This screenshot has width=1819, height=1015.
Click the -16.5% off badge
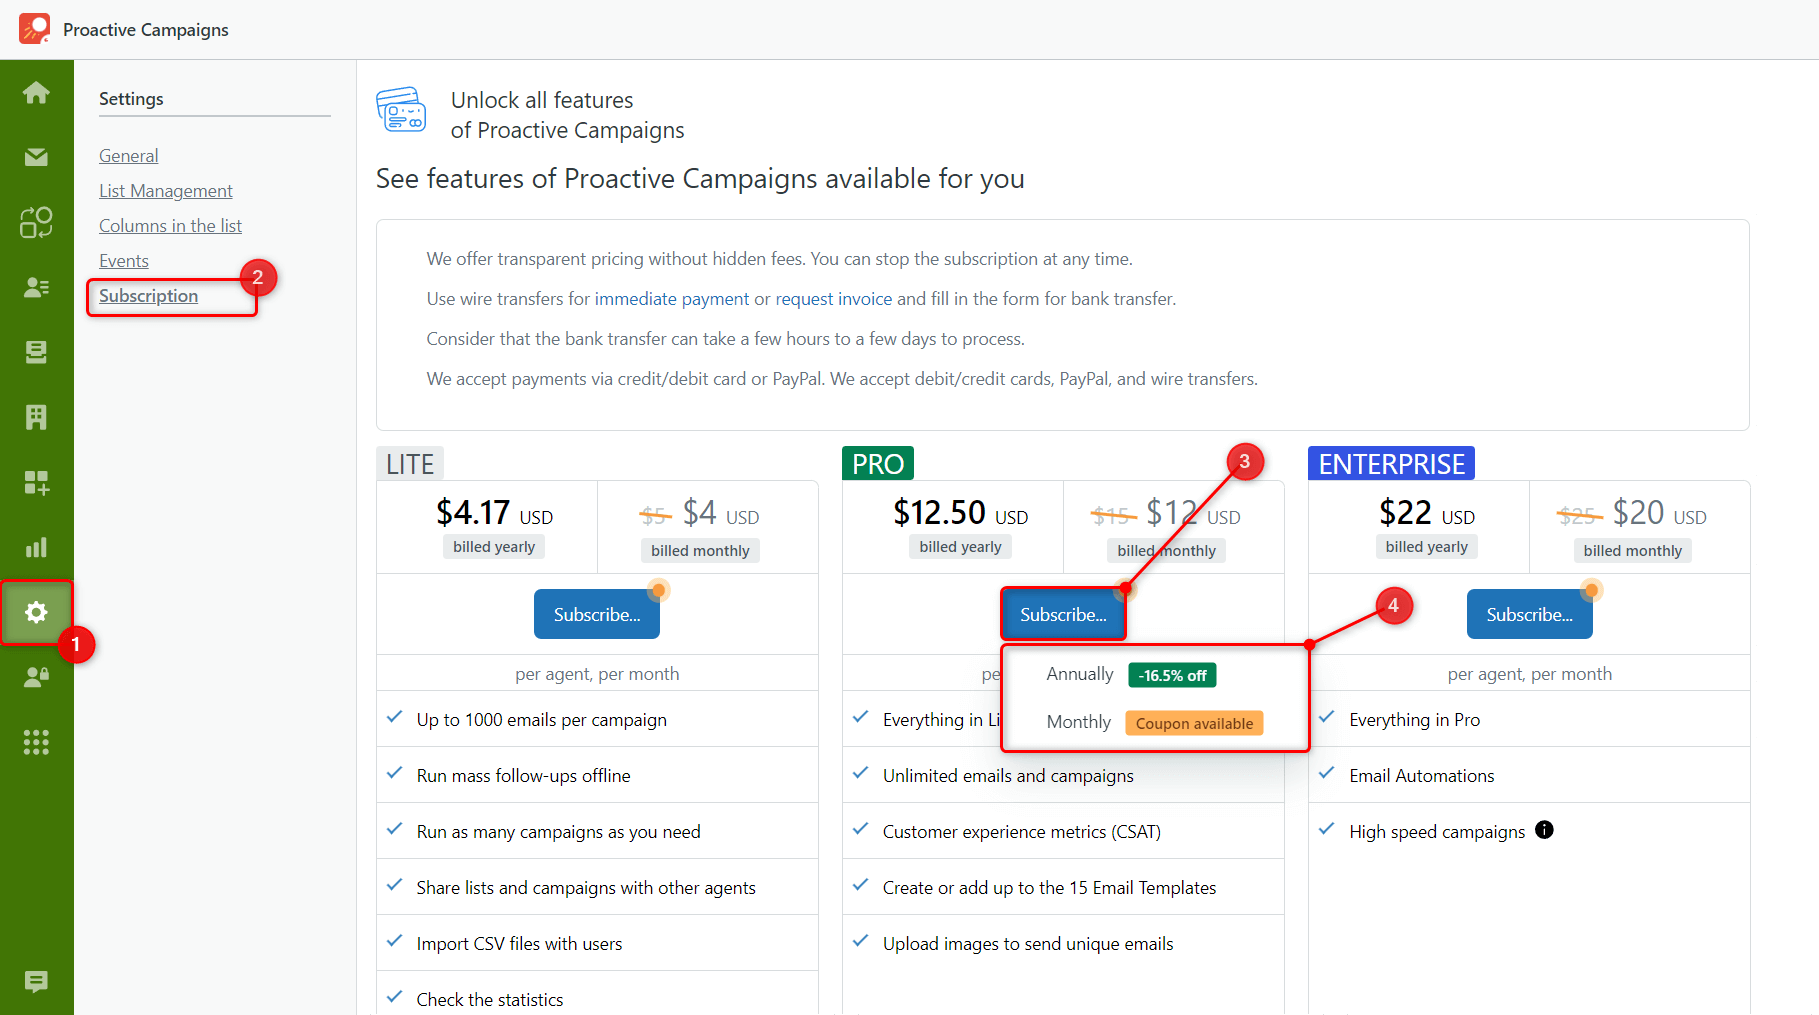coord(1172,675)
